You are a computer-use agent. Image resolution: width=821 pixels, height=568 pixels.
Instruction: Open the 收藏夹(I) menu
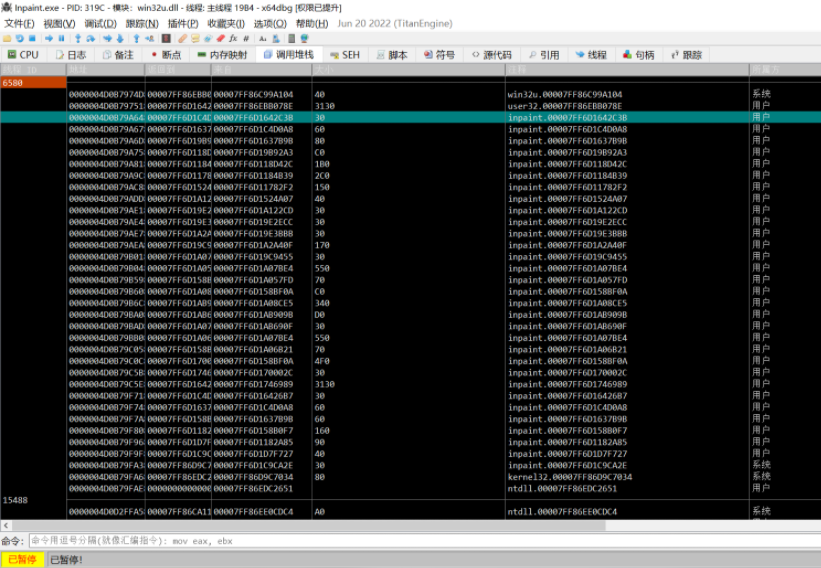click(226, 24)
